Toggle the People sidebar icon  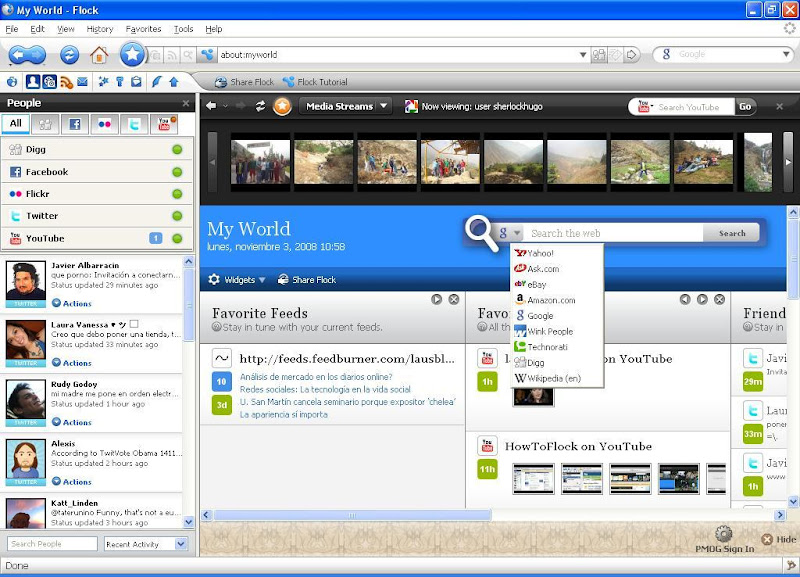(x=33, y=82)
